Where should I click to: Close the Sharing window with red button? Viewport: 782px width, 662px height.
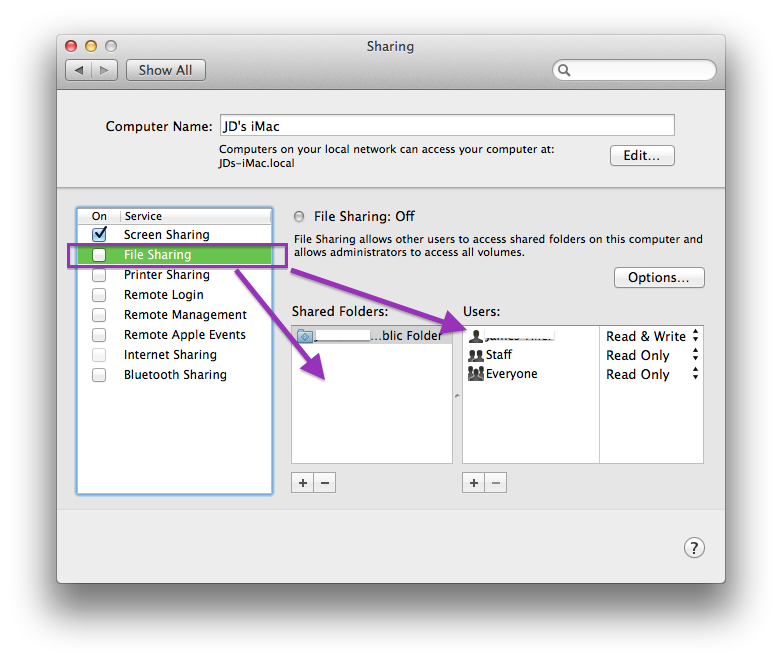pos(71,46)
